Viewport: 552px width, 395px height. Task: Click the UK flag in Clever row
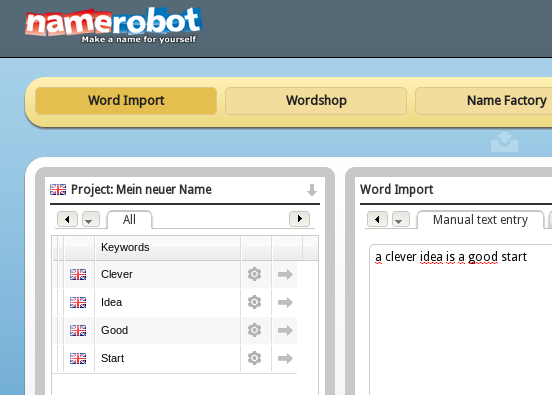coord(78,274)
